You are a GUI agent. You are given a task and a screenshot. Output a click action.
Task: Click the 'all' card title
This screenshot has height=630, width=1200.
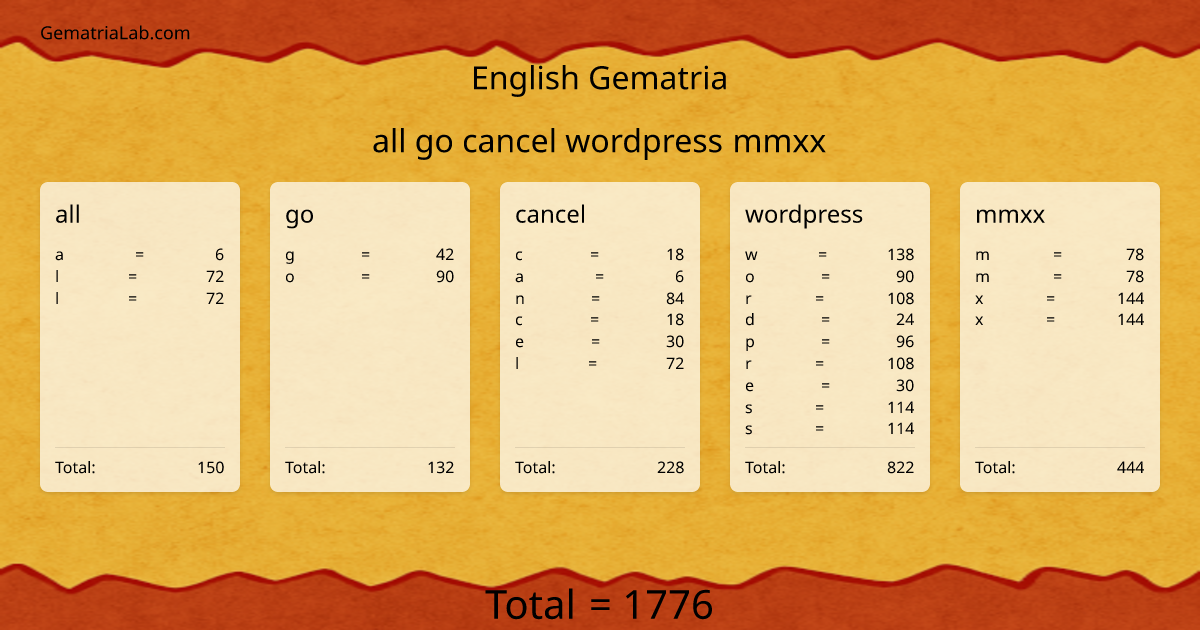[68, 214]
